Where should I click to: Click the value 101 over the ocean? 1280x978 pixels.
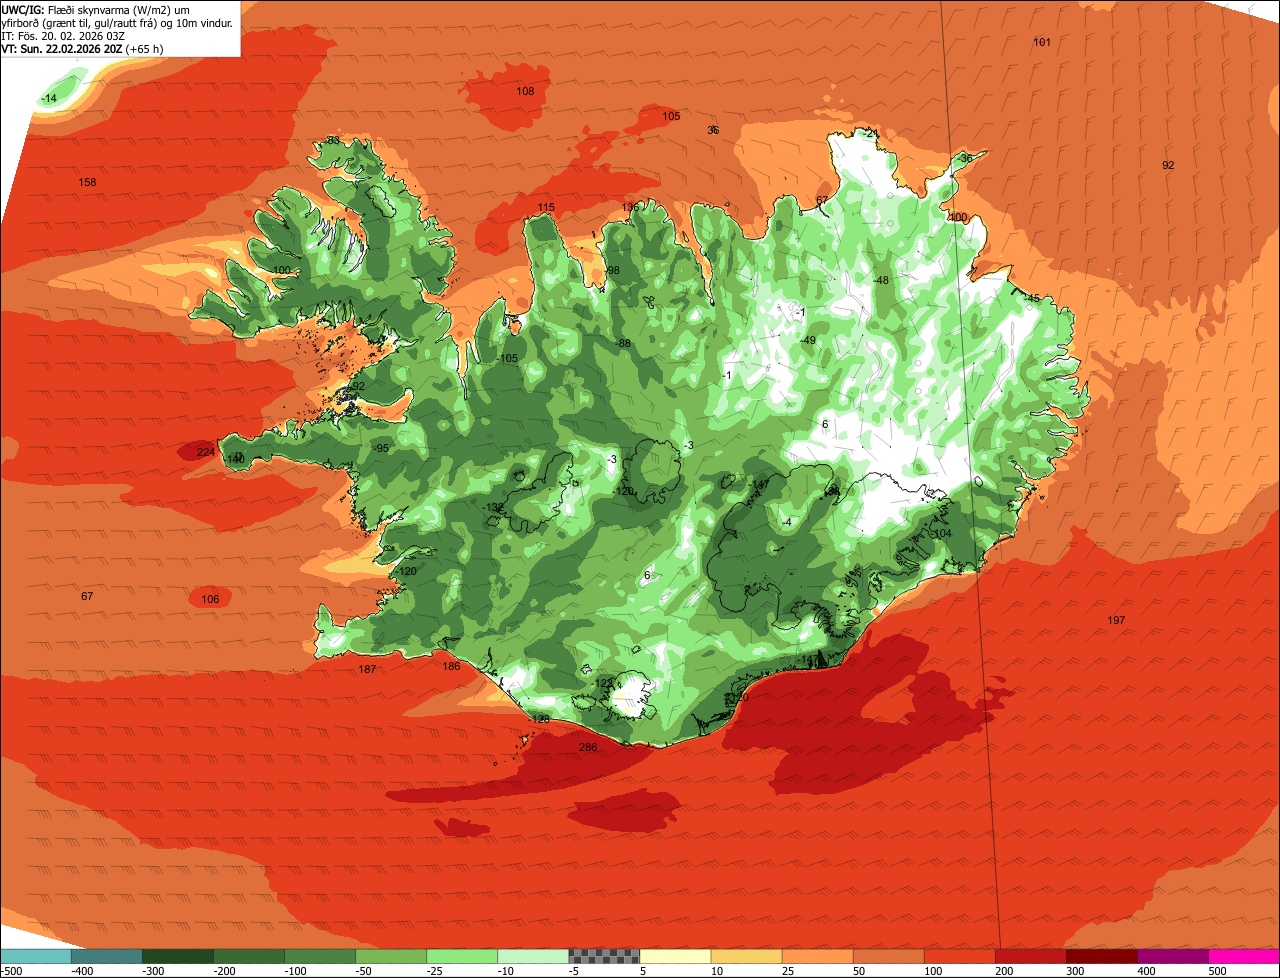1042,42
